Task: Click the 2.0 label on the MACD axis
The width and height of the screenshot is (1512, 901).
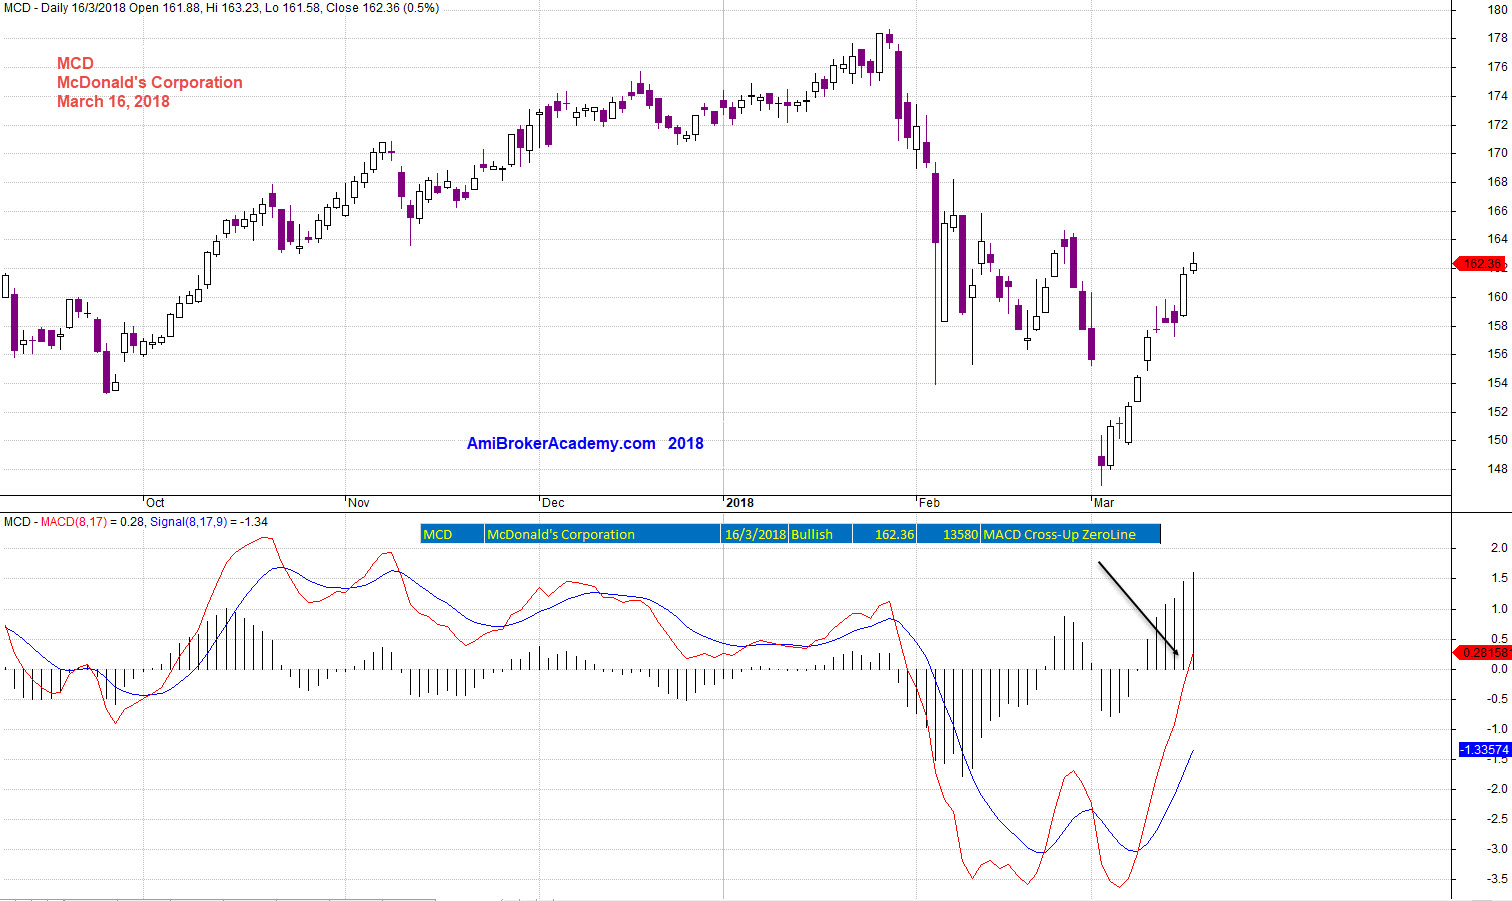Action: pyautogui.click(x=1499, y=548)
